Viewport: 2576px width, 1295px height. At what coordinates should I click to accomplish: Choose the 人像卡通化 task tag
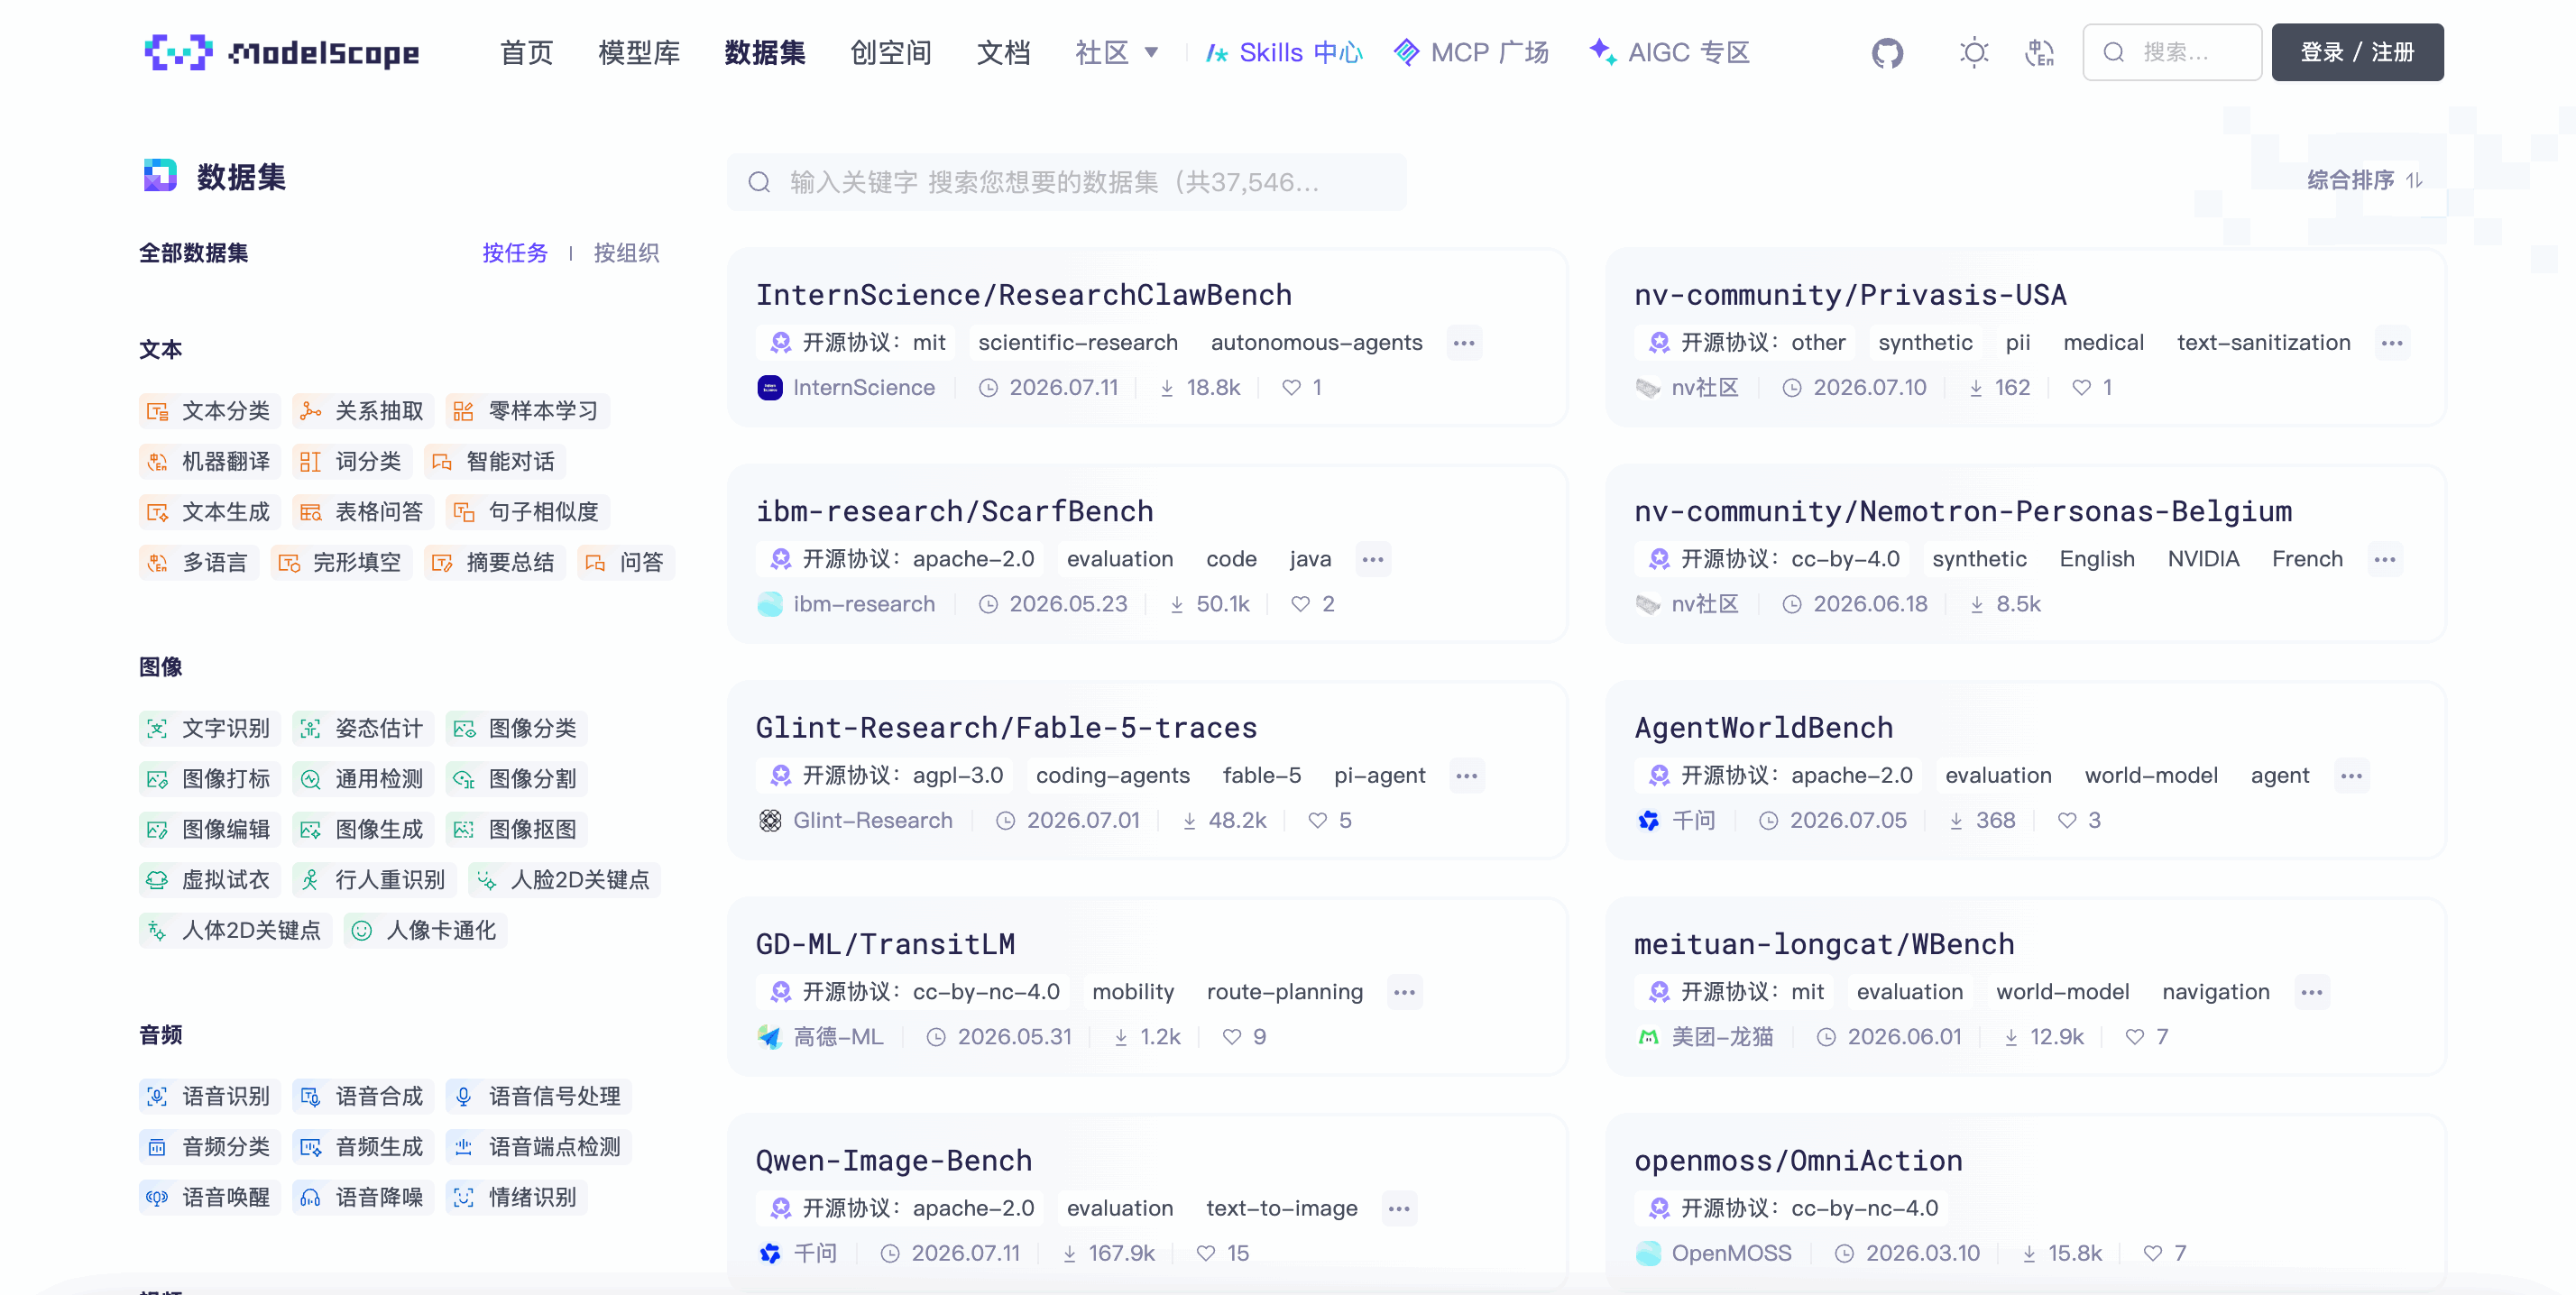pos(425,930)
